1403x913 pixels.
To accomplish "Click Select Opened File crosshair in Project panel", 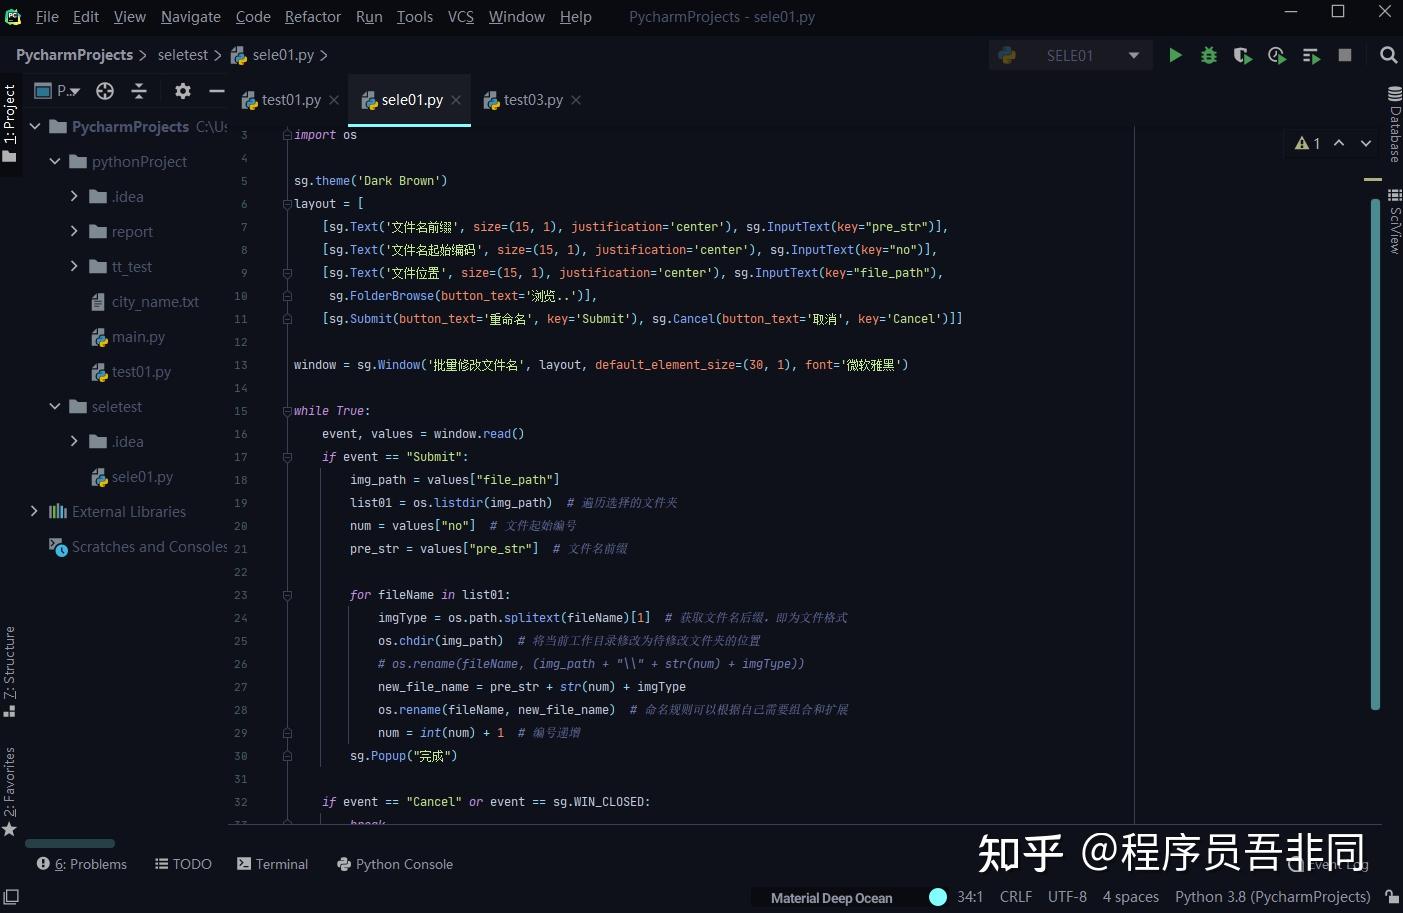I will pos(104,91).
